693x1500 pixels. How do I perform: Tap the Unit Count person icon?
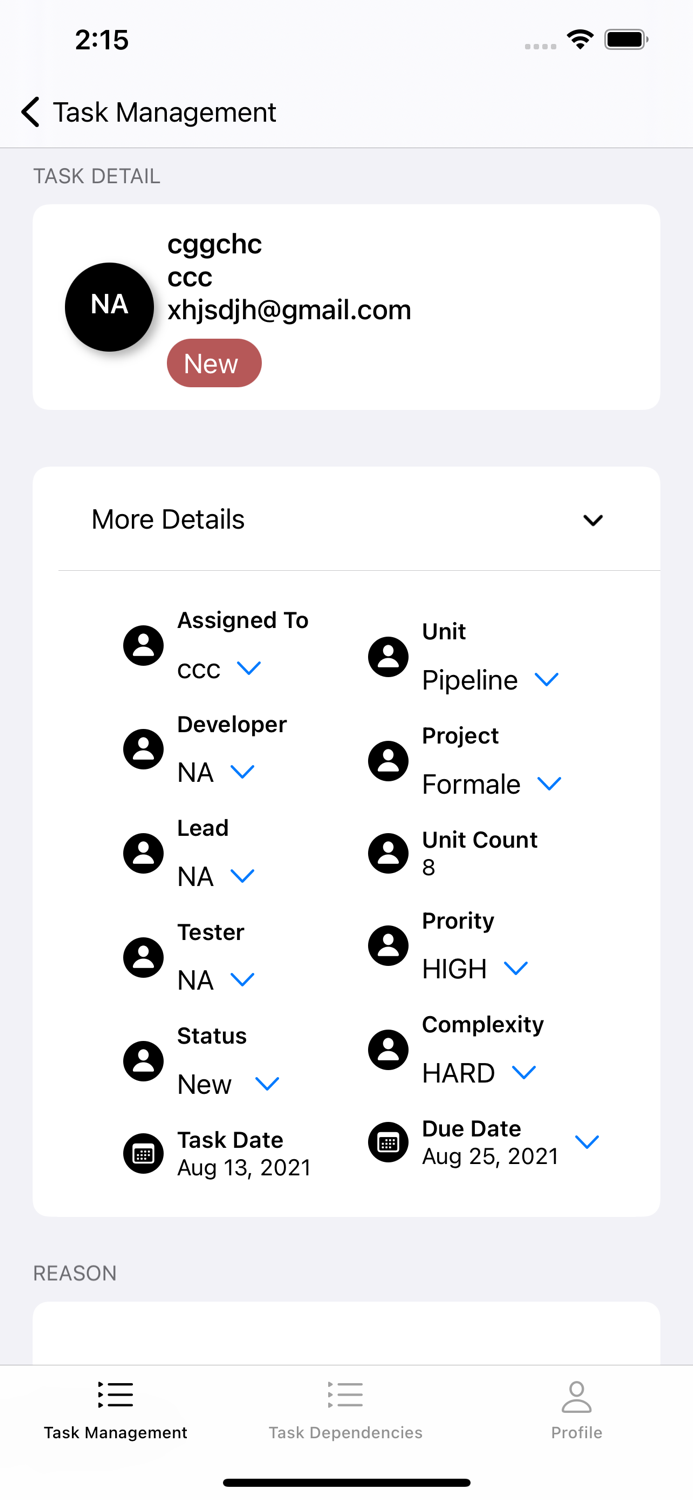coord(388,853)
